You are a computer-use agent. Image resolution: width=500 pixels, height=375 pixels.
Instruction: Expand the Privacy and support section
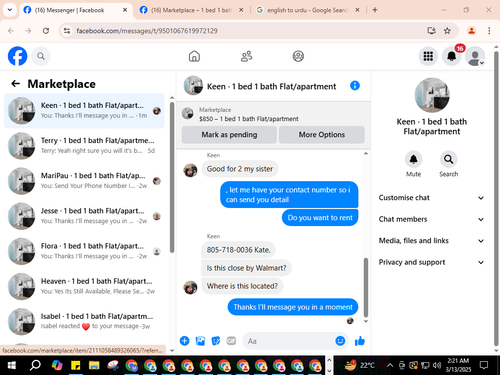(431, 262)
